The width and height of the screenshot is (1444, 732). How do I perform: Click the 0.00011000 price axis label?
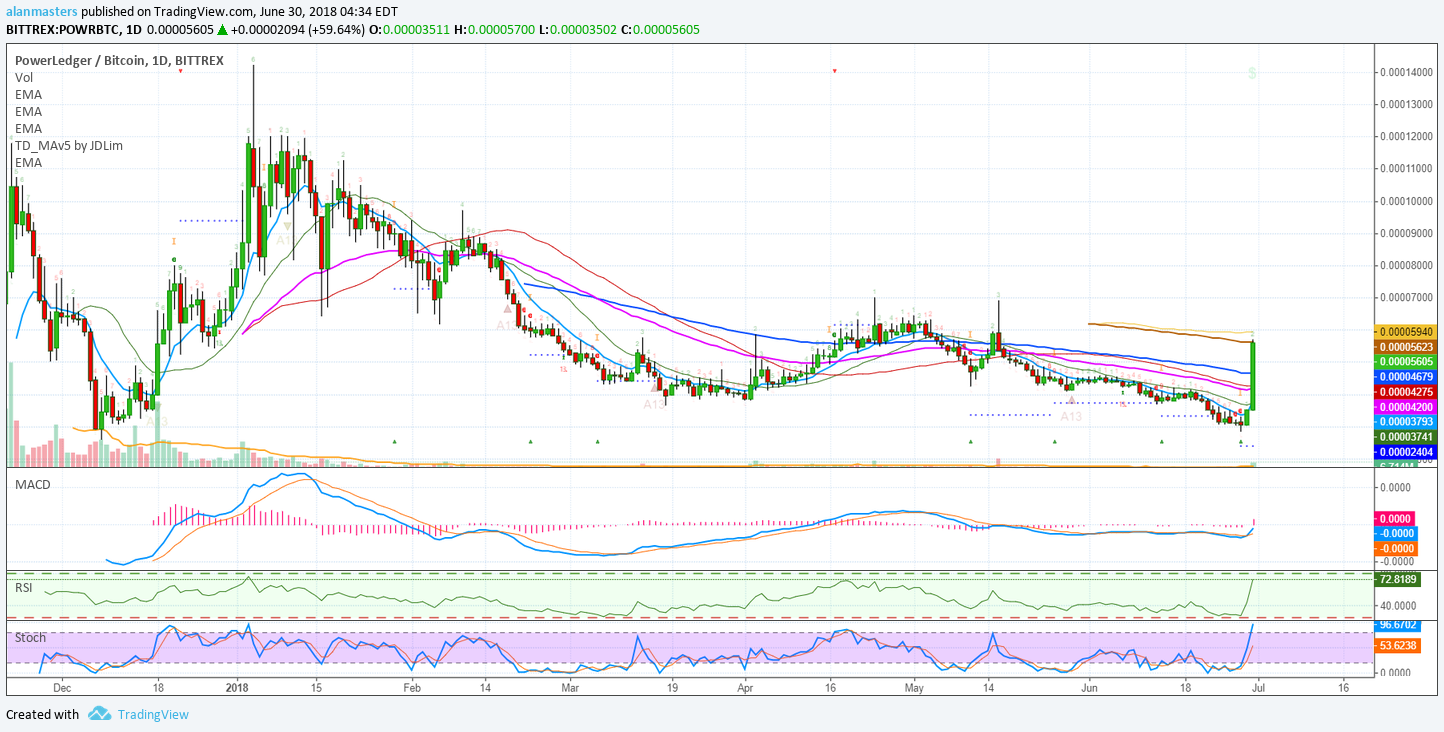1407,169
